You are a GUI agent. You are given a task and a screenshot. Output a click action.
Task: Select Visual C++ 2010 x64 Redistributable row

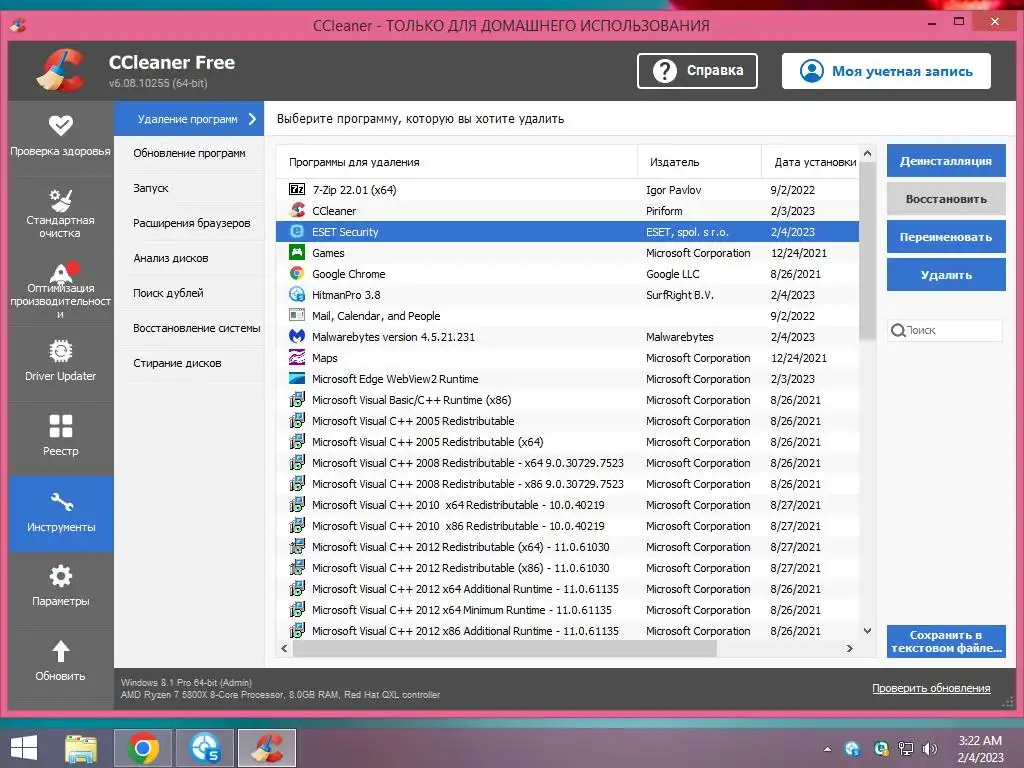pos(568,505)
